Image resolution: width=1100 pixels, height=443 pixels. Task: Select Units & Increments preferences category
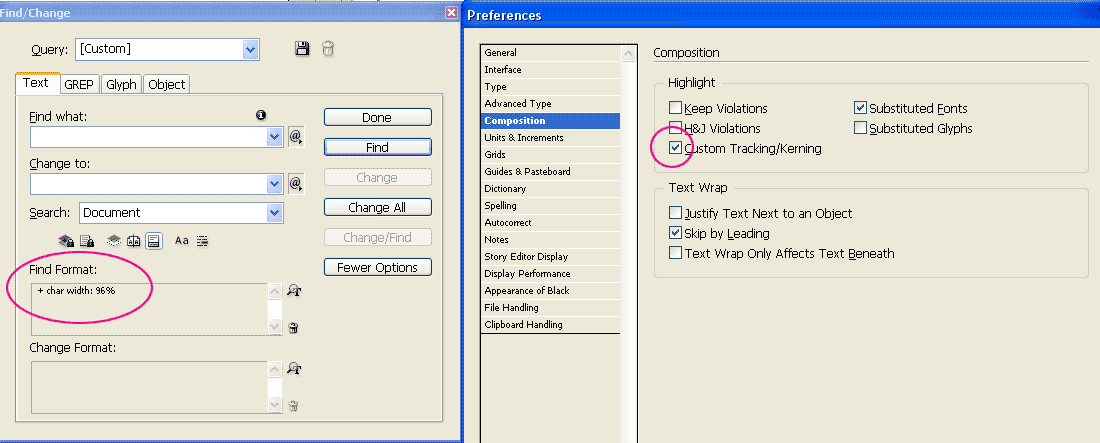551,138
